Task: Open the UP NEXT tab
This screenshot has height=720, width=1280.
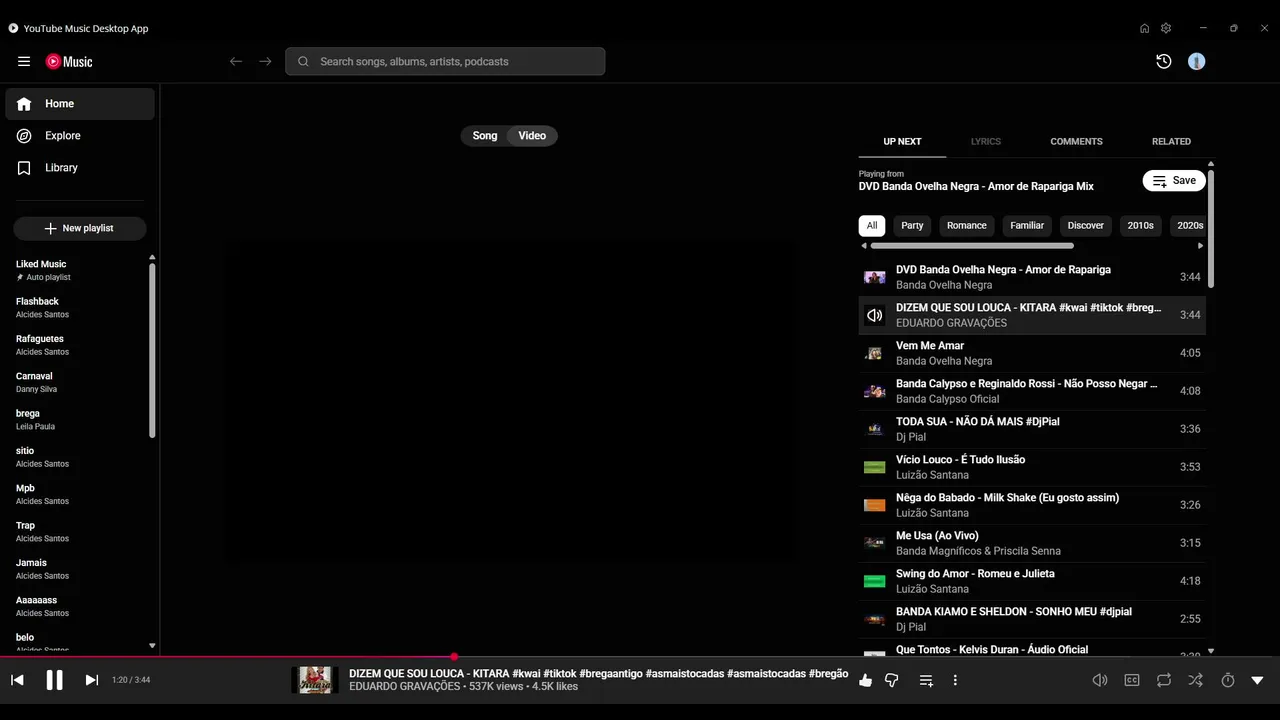Action: click(902, 141)
